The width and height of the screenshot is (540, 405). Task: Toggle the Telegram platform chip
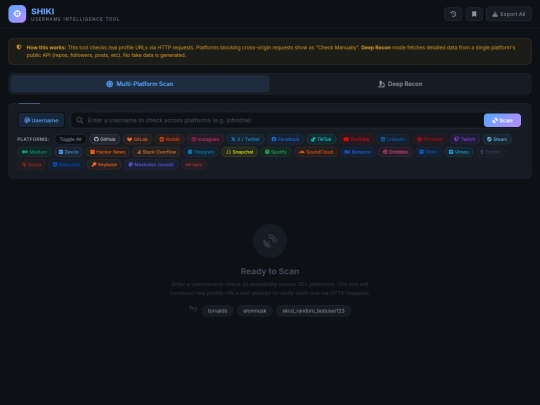[x=201, y=152]
